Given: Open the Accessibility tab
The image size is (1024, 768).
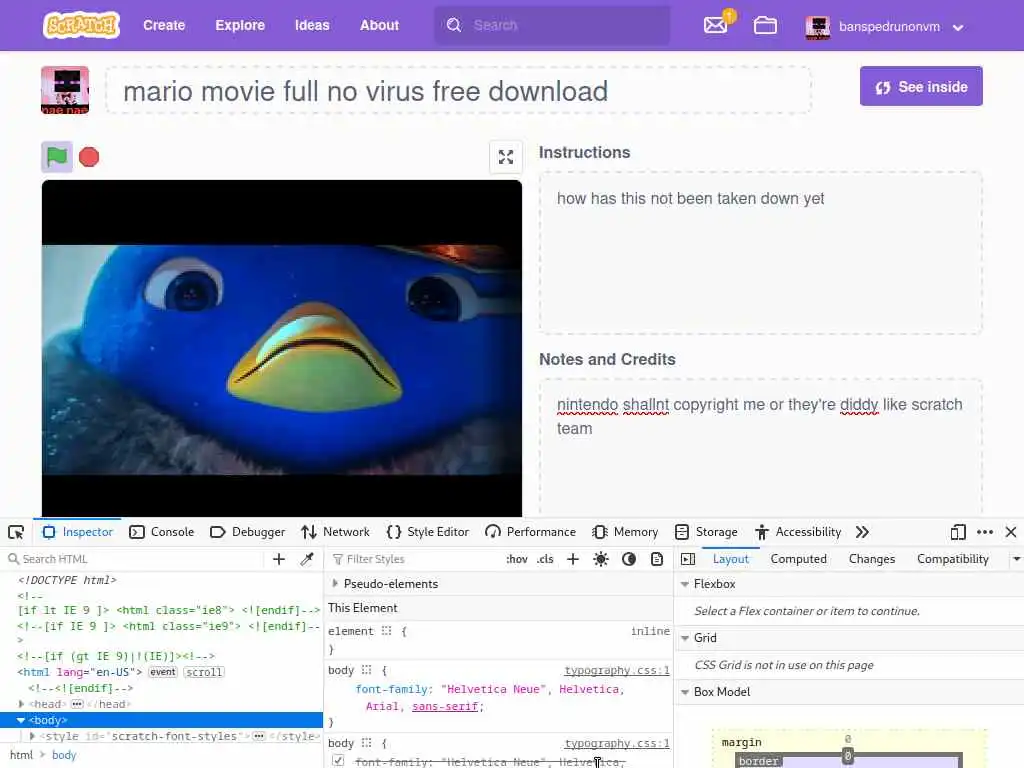Looking at the screenshot, I should (x=798, y=532).
